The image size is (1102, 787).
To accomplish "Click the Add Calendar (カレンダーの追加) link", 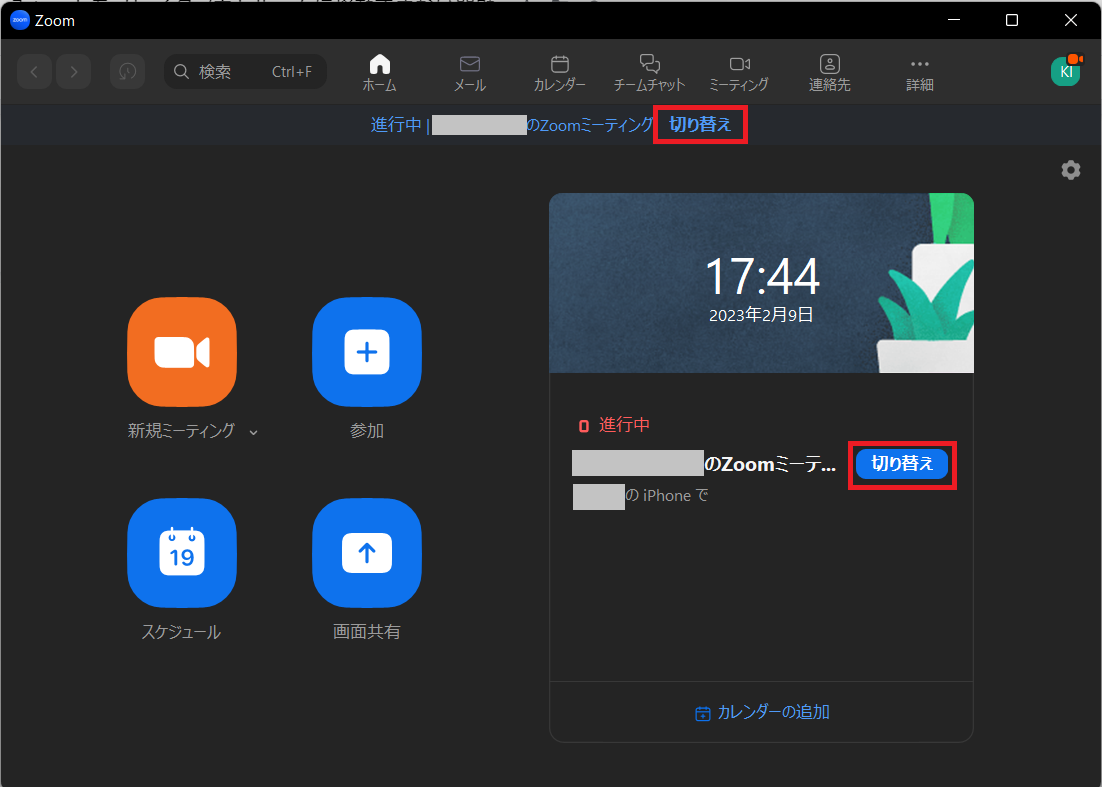I will pyautogui.click(x=762, y=712).
